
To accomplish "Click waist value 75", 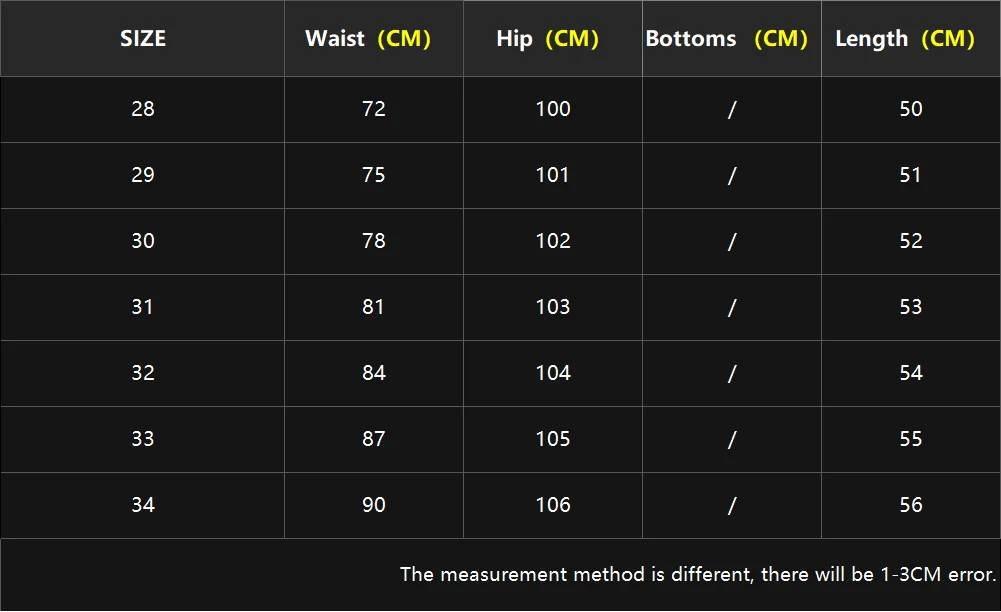I will 373,175.
